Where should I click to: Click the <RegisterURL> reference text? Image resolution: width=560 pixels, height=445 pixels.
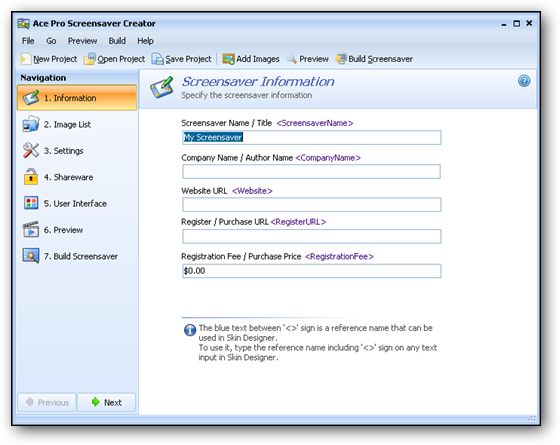tap(298, 222)
